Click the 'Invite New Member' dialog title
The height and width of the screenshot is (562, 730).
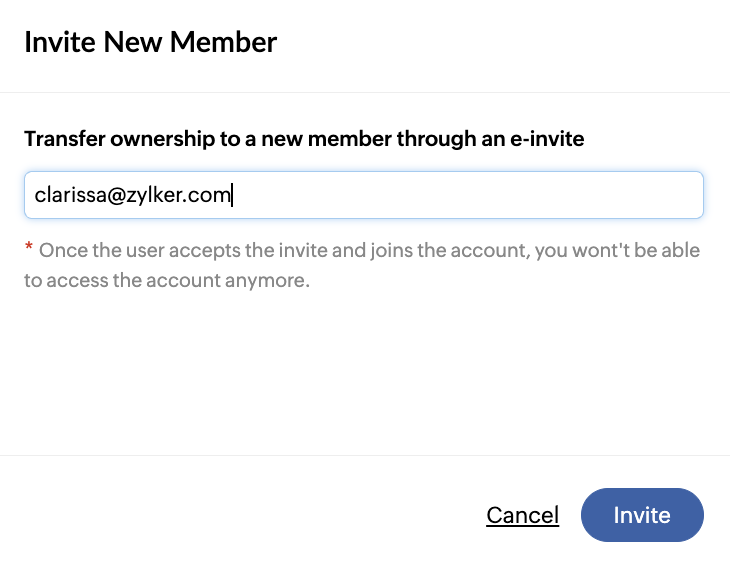[x=150, y=42]
